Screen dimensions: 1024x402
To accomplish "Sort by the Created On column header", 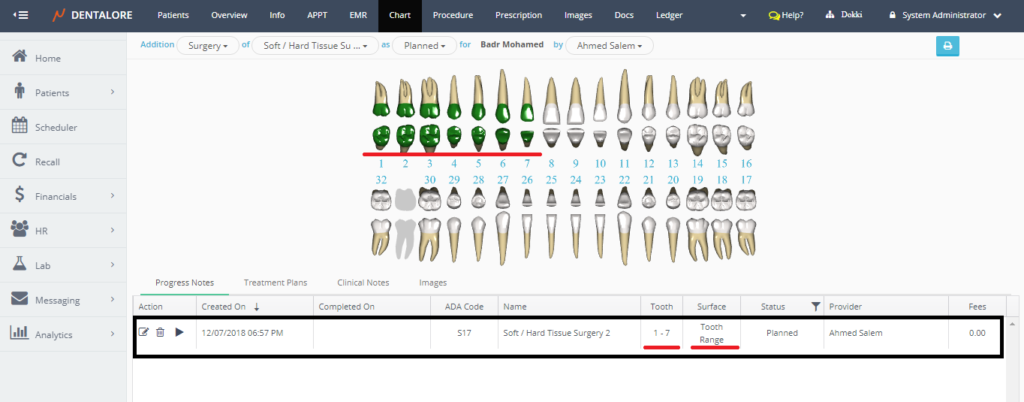I will (x=224, y=306).
